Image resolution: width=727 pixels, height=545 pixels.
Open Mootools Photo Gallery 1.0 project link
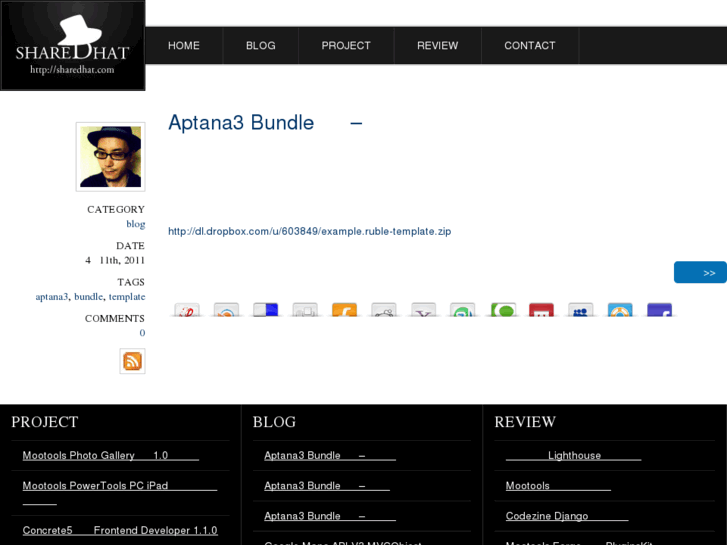[x=111, y=455]
